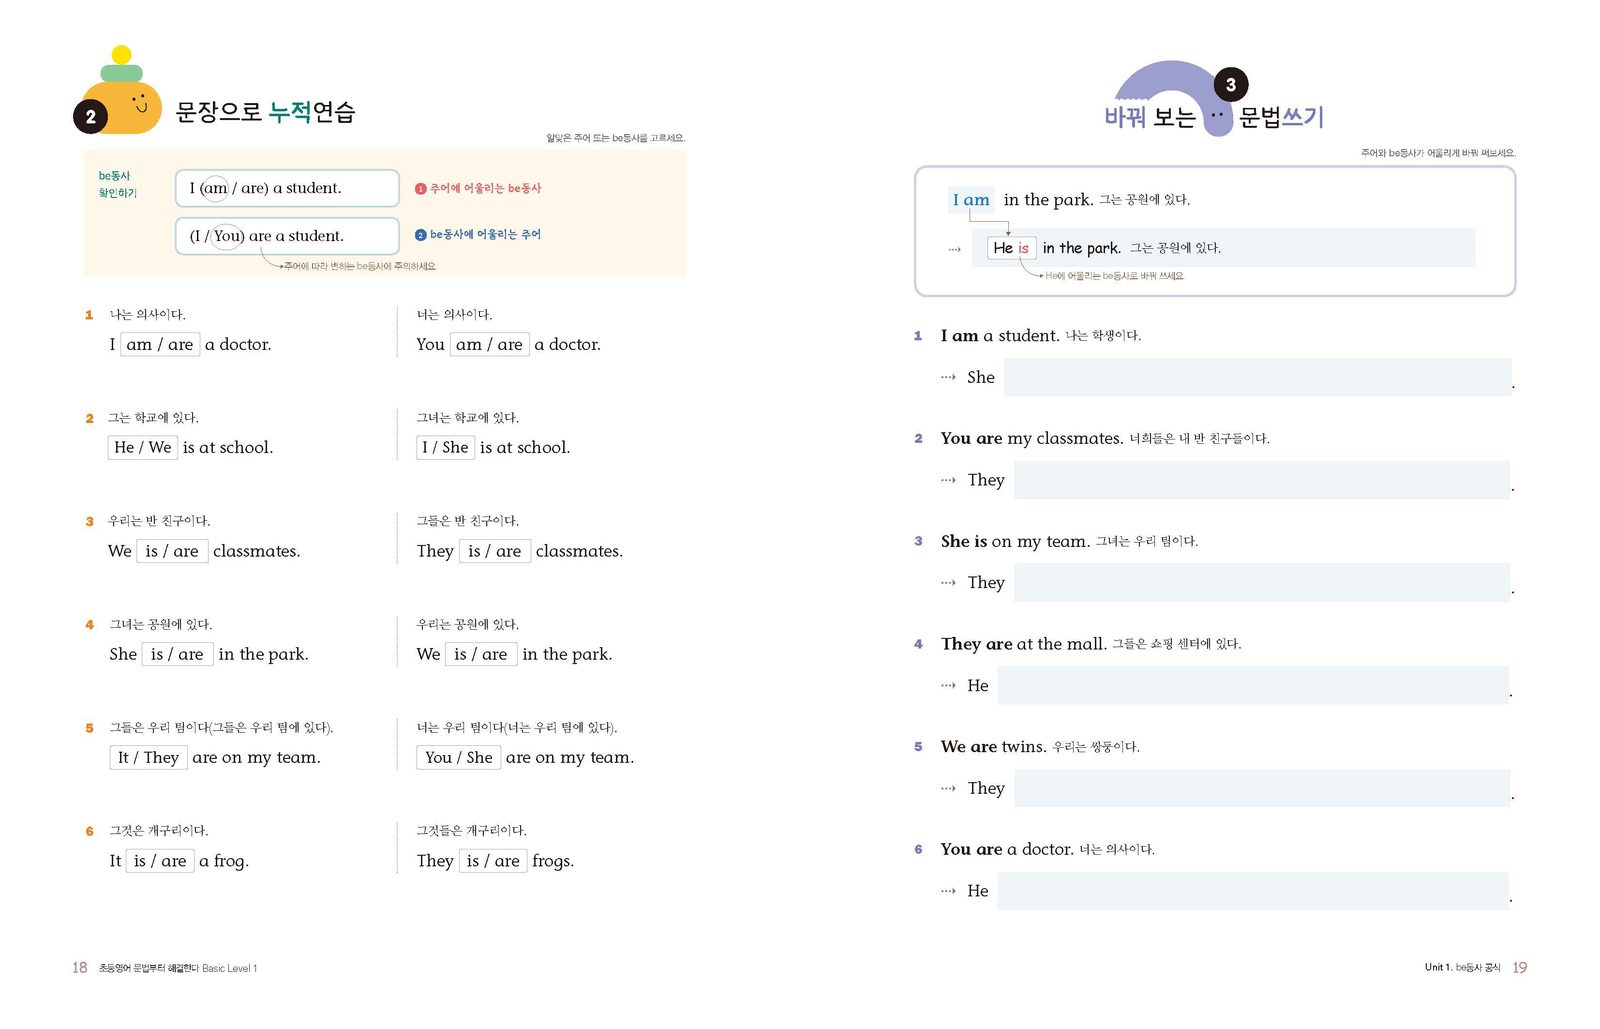
Task: Click the sentence 'You are my classmates.'
Action: point(1032,438)
